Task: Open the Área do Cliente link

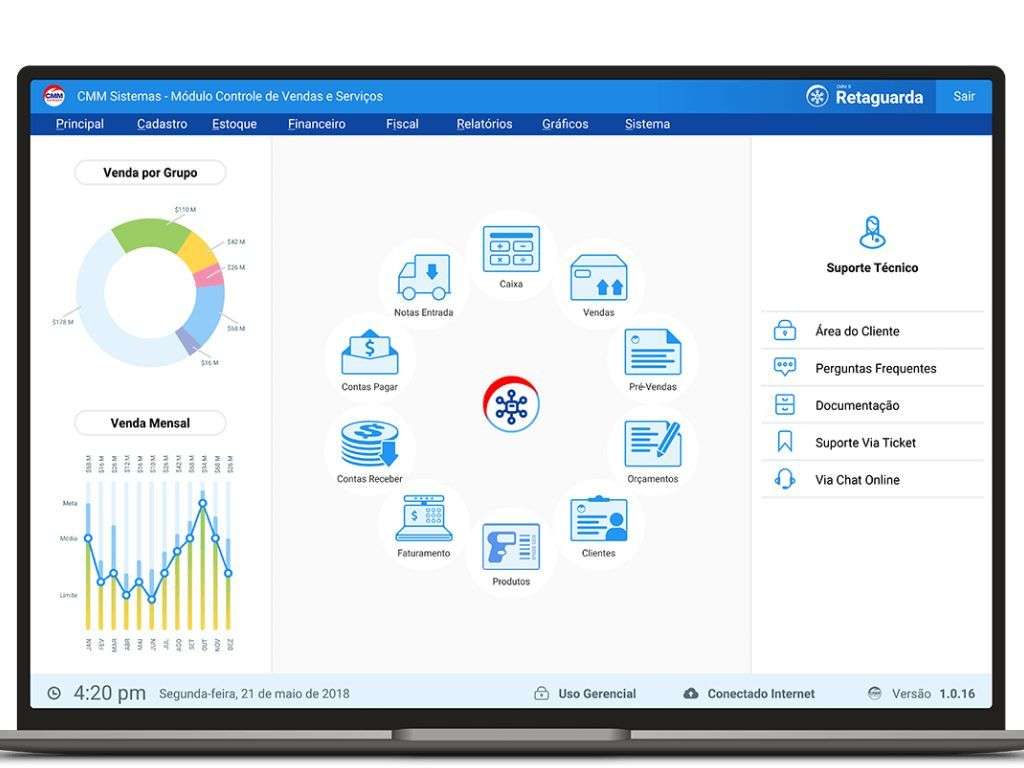Action: pos(857,331)
